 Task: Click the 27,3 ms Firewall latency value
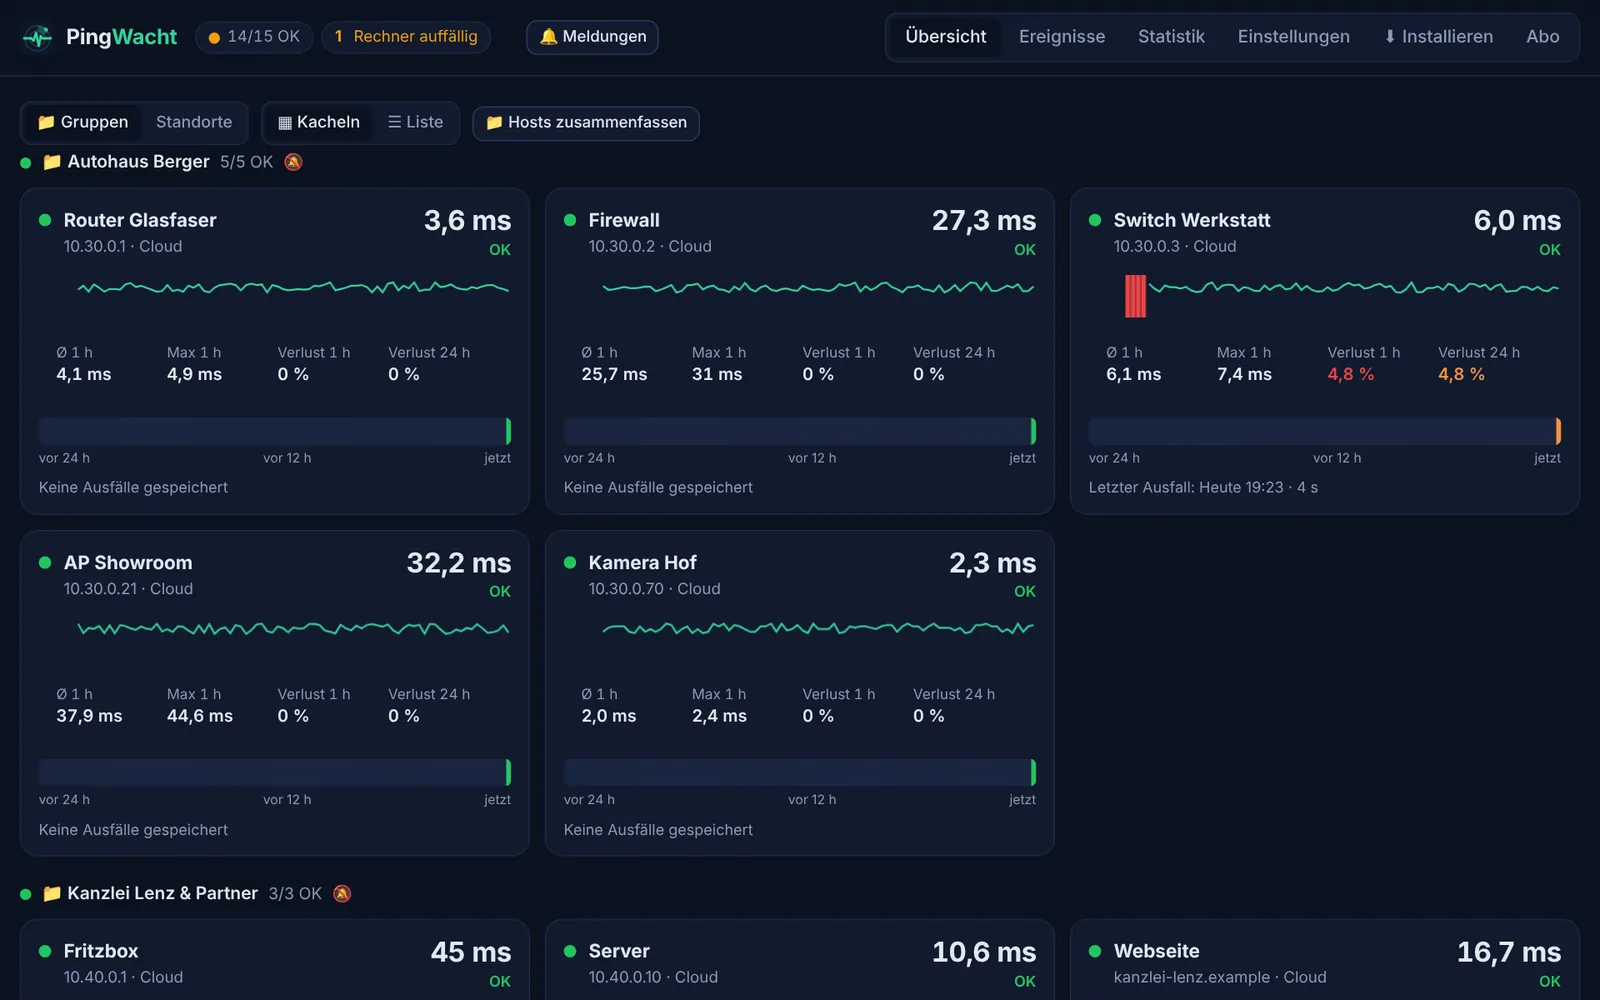[x=984, y=220]
